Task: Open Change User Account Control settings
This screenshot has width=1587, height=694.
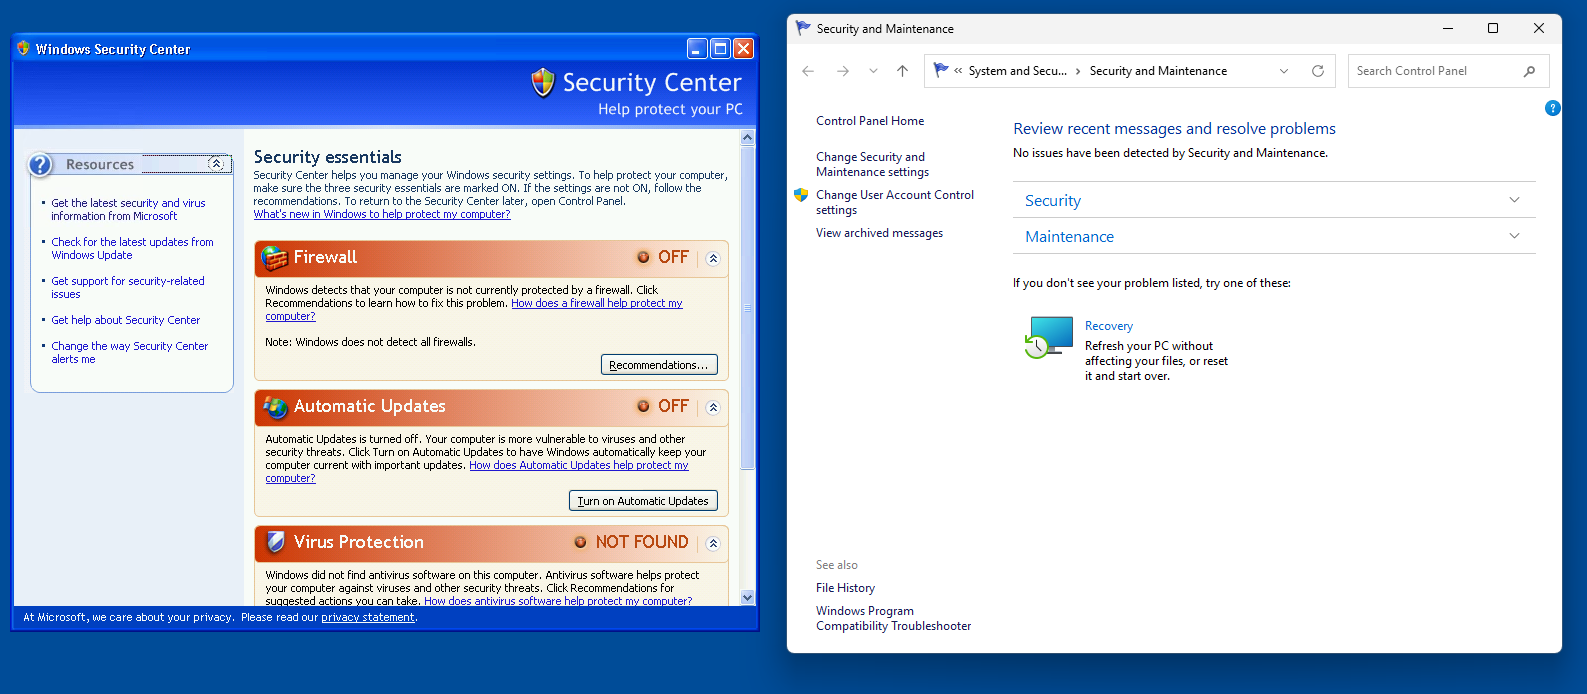Action: tap(894, 202)
